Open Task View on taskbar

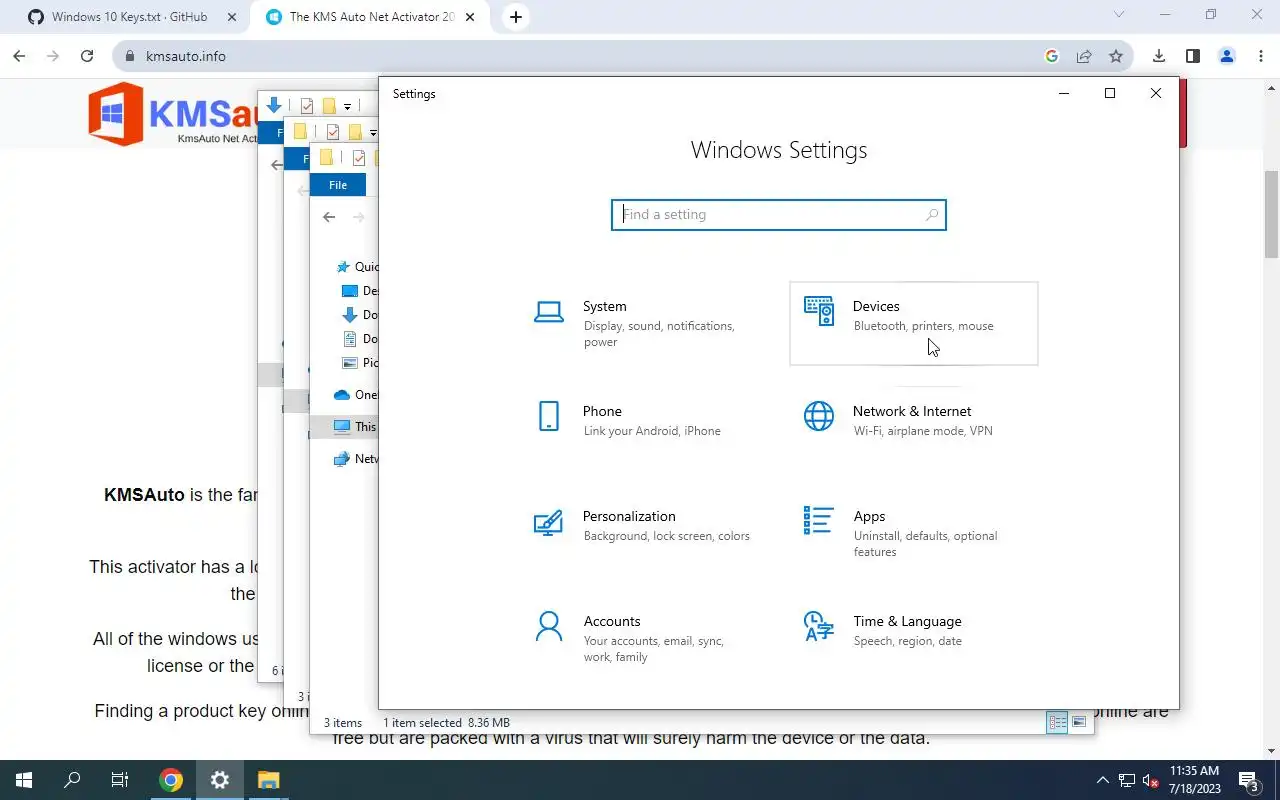(120, 780)
